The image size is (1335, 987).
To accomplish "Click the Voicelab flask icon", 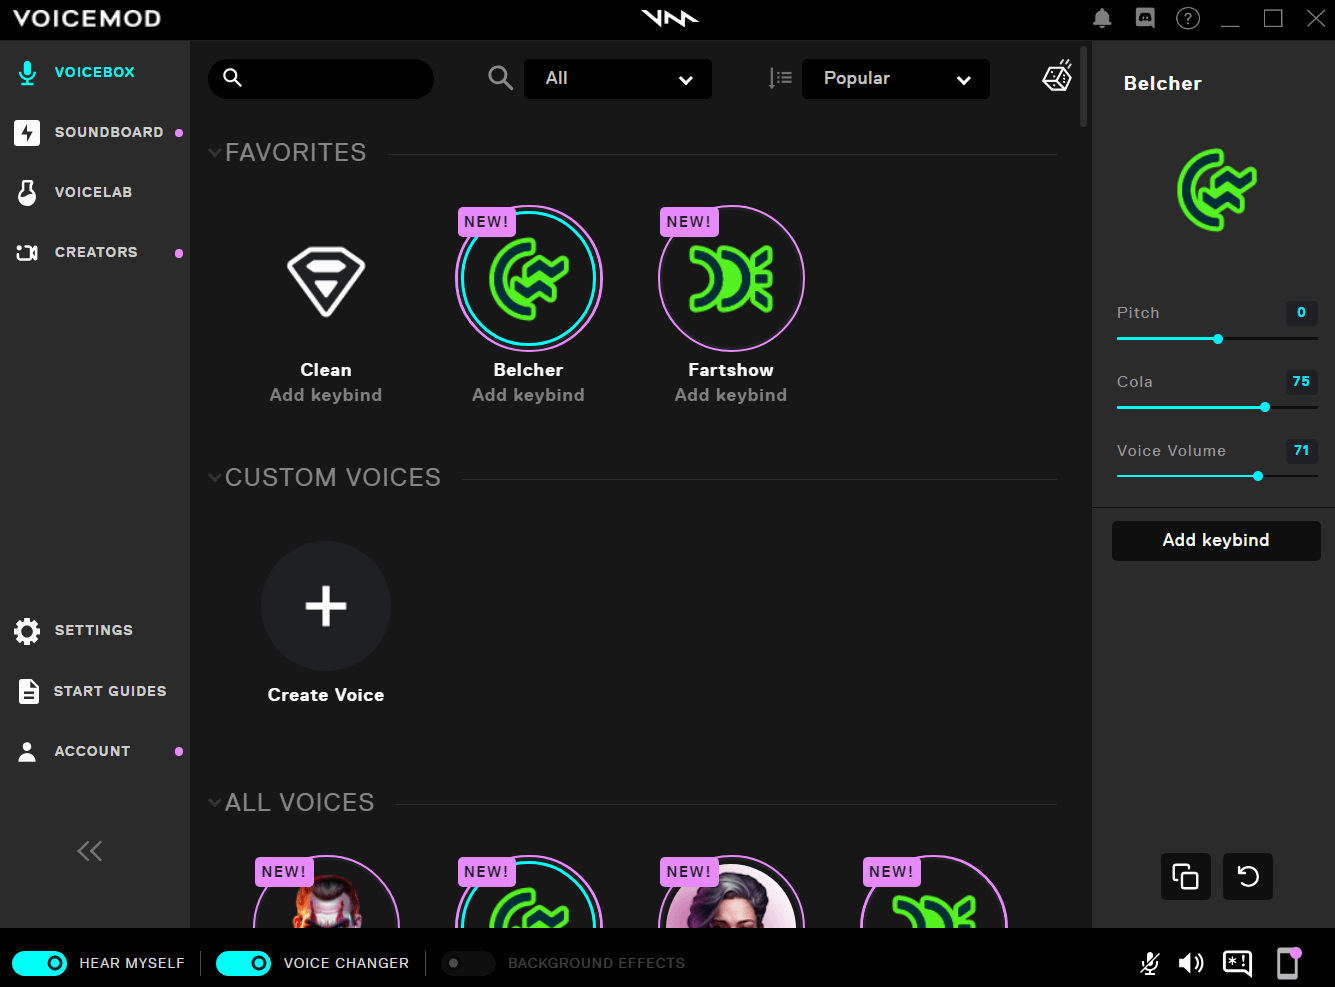I will 27,192.
